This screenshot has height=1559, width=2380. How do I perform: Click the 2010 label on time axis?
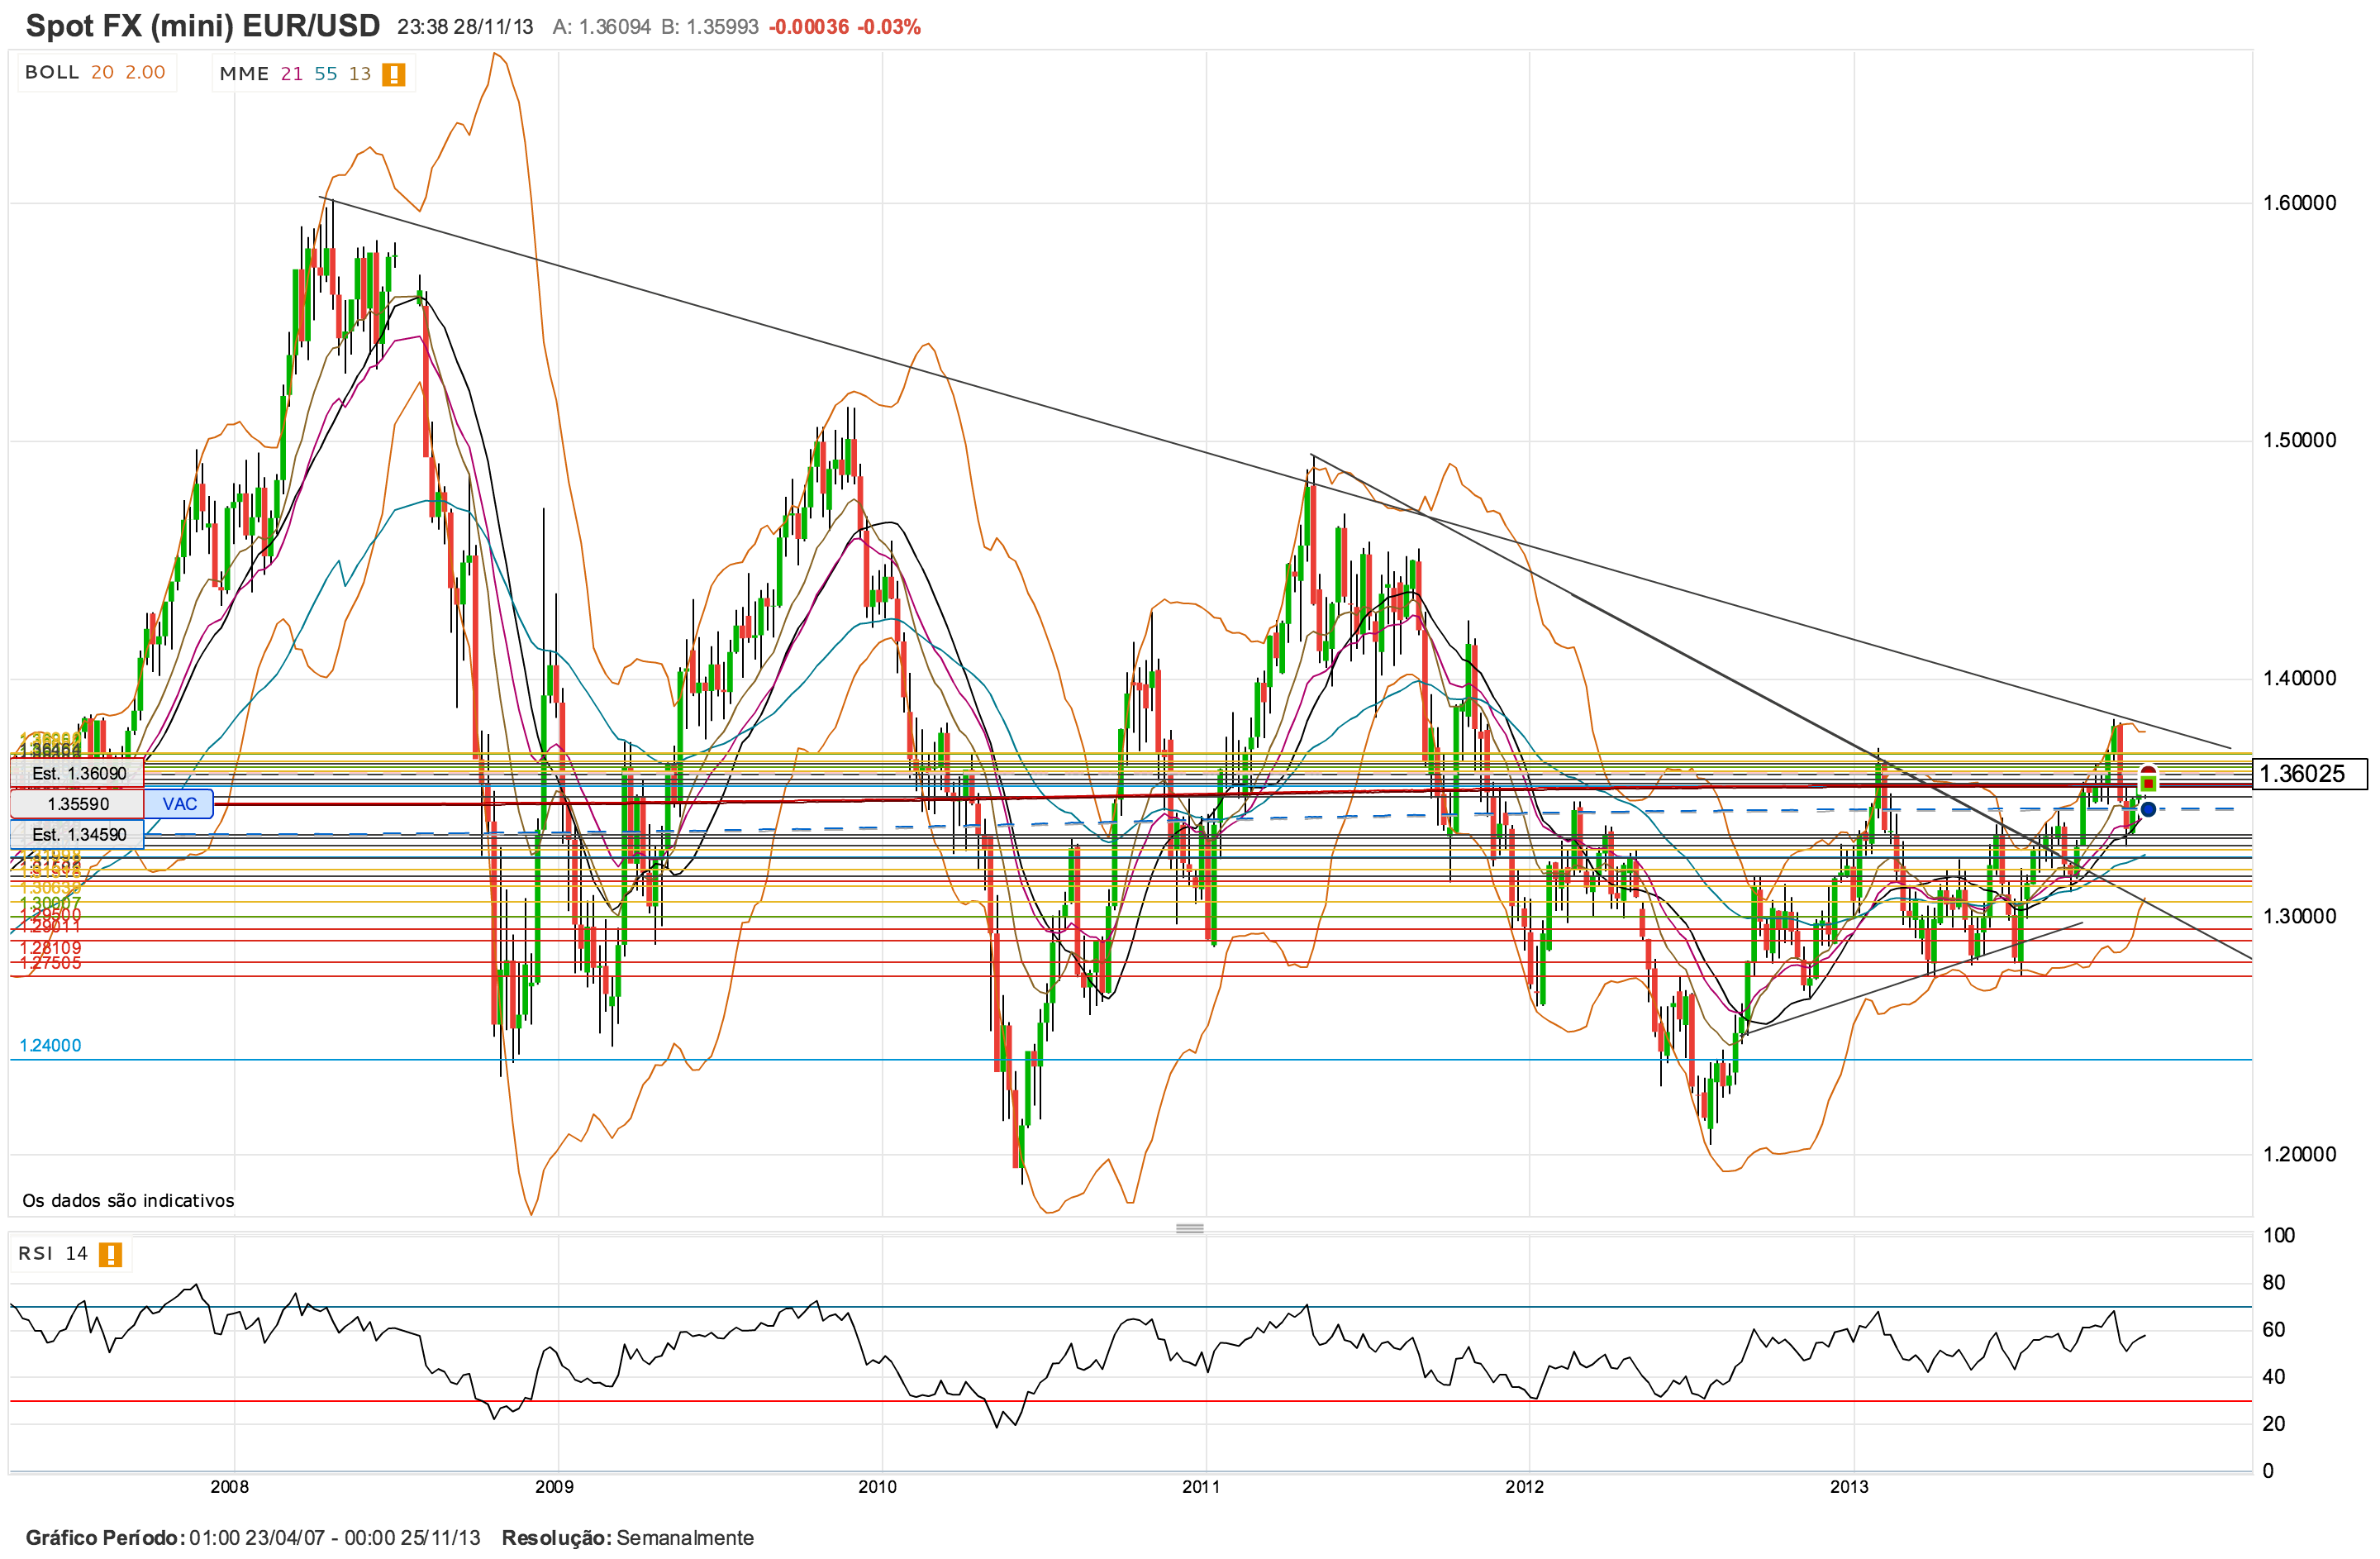pyautogui.click(x=877, y=1487)
